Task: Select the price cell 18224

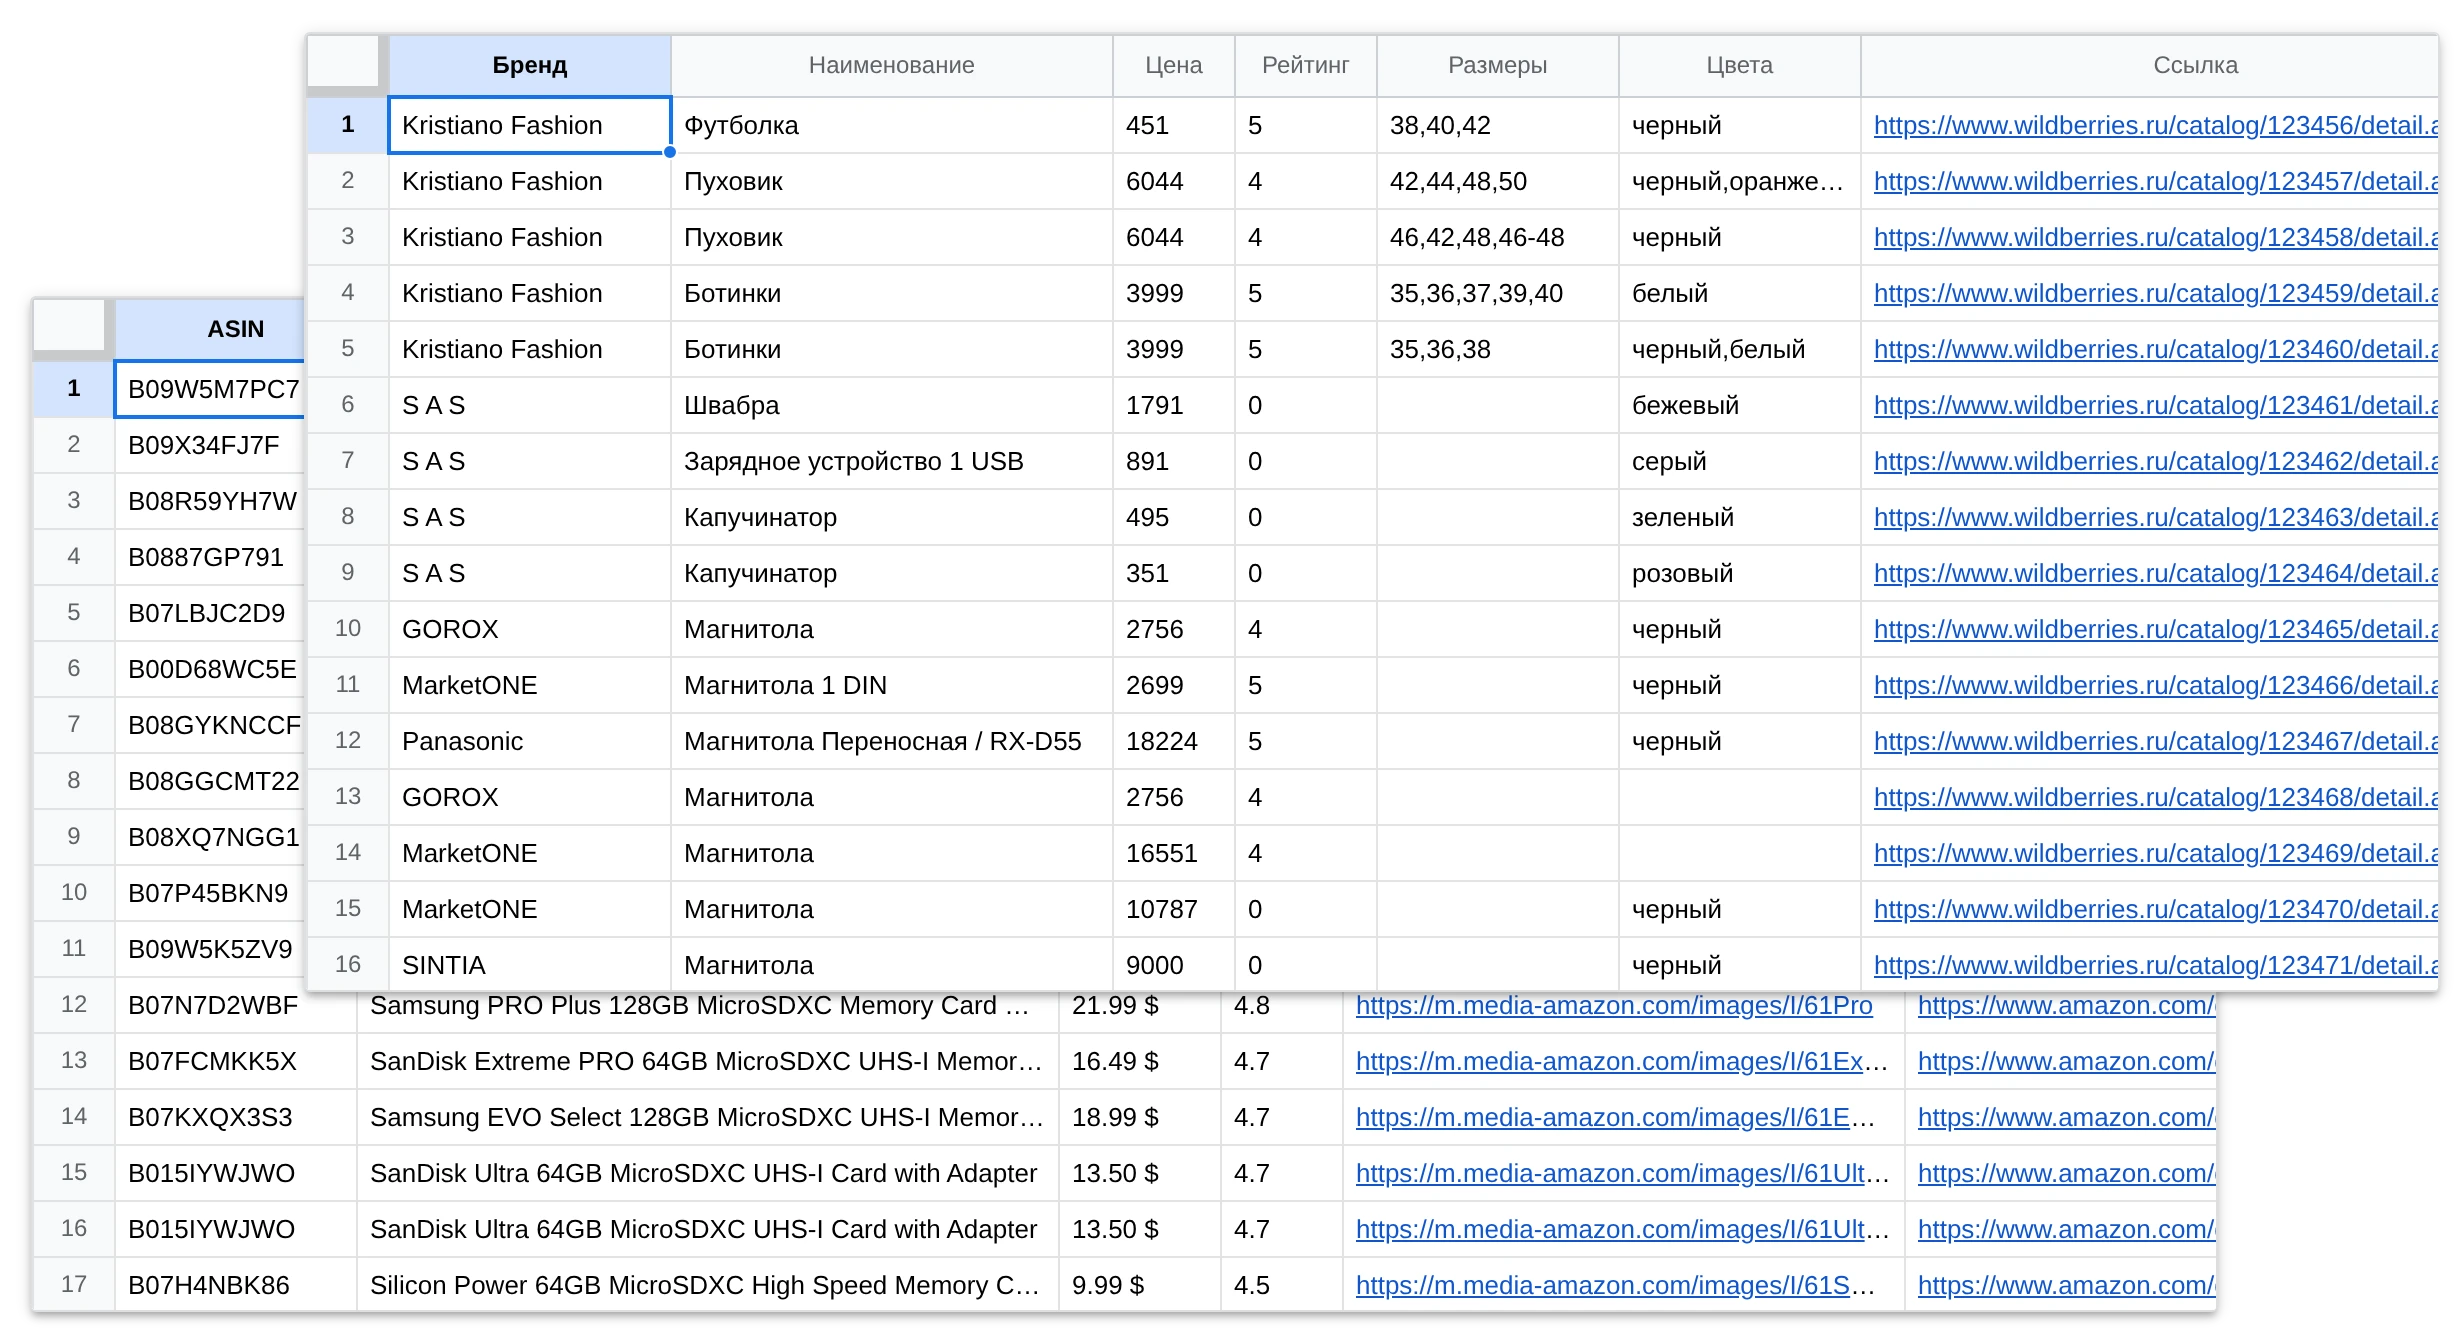Action: pos(1173,741)
